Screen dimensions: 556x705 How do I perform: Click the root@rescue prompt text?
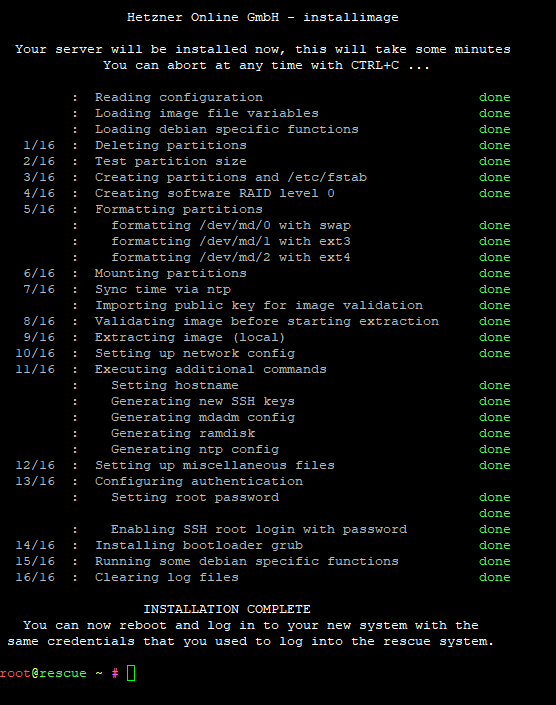(x=43, y=673)
